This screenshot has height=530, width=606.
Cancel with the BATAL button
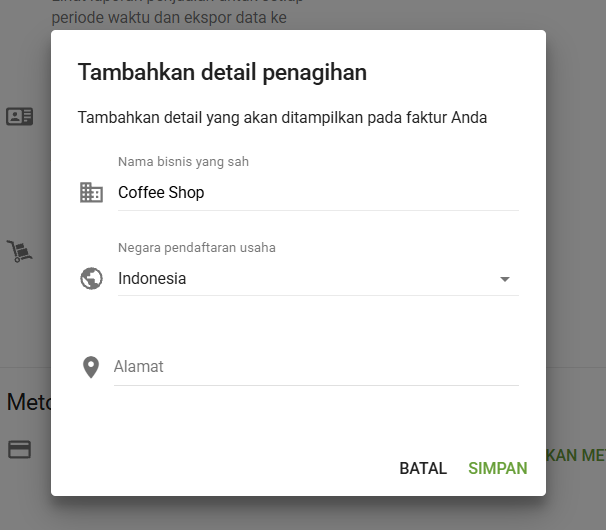[423, 469]
